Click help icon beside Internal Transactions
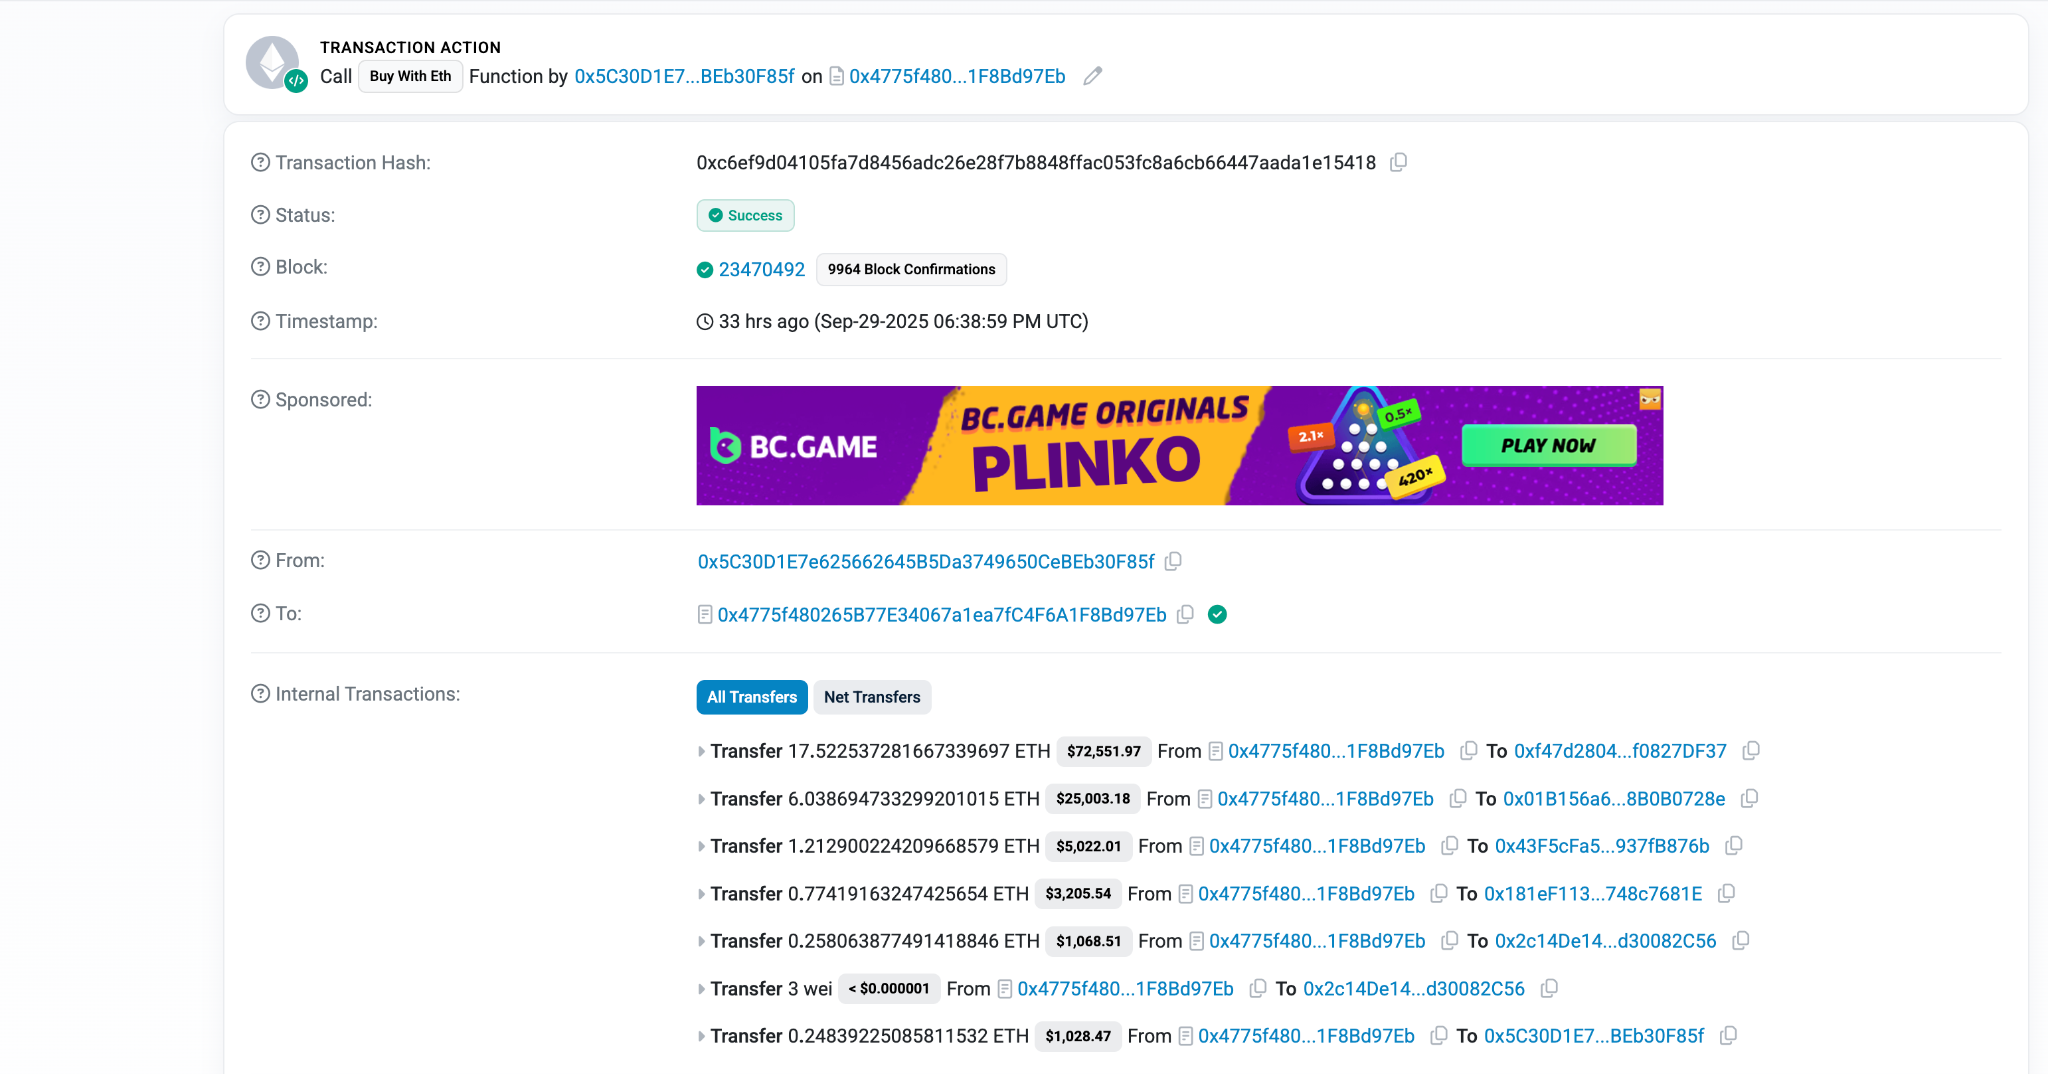 (260, 694)
